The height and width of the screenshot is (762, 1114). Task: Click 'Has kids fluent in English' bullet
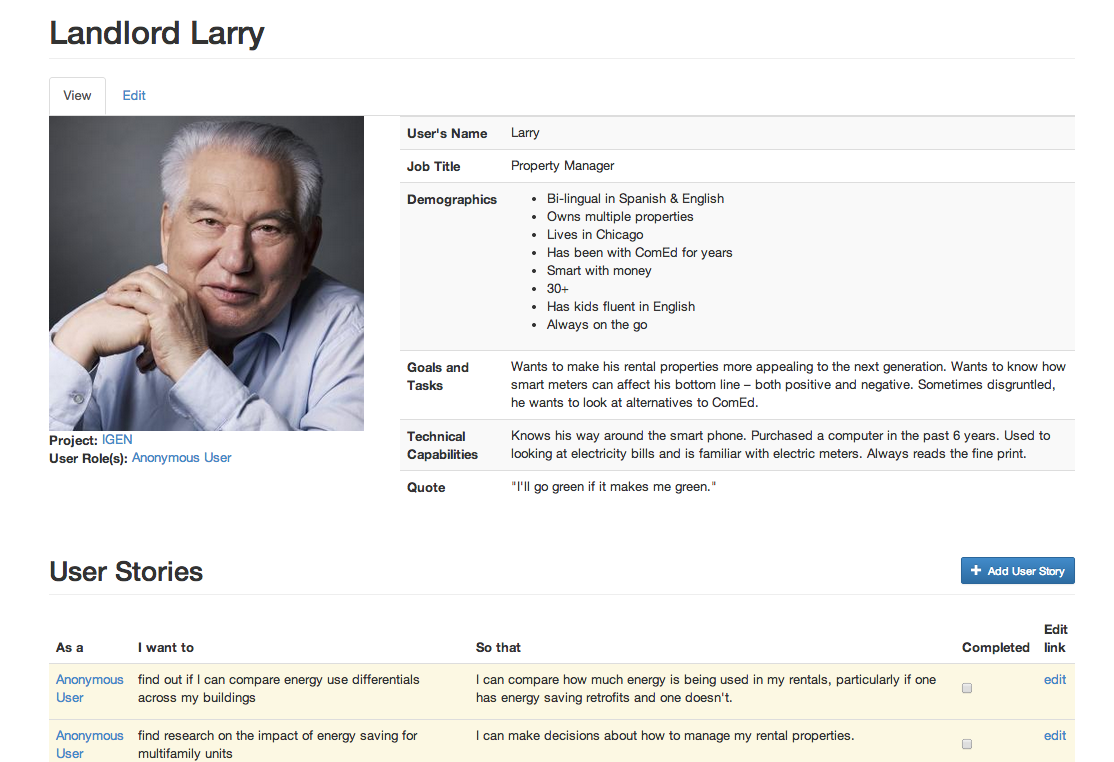click(x=621, y=307)
